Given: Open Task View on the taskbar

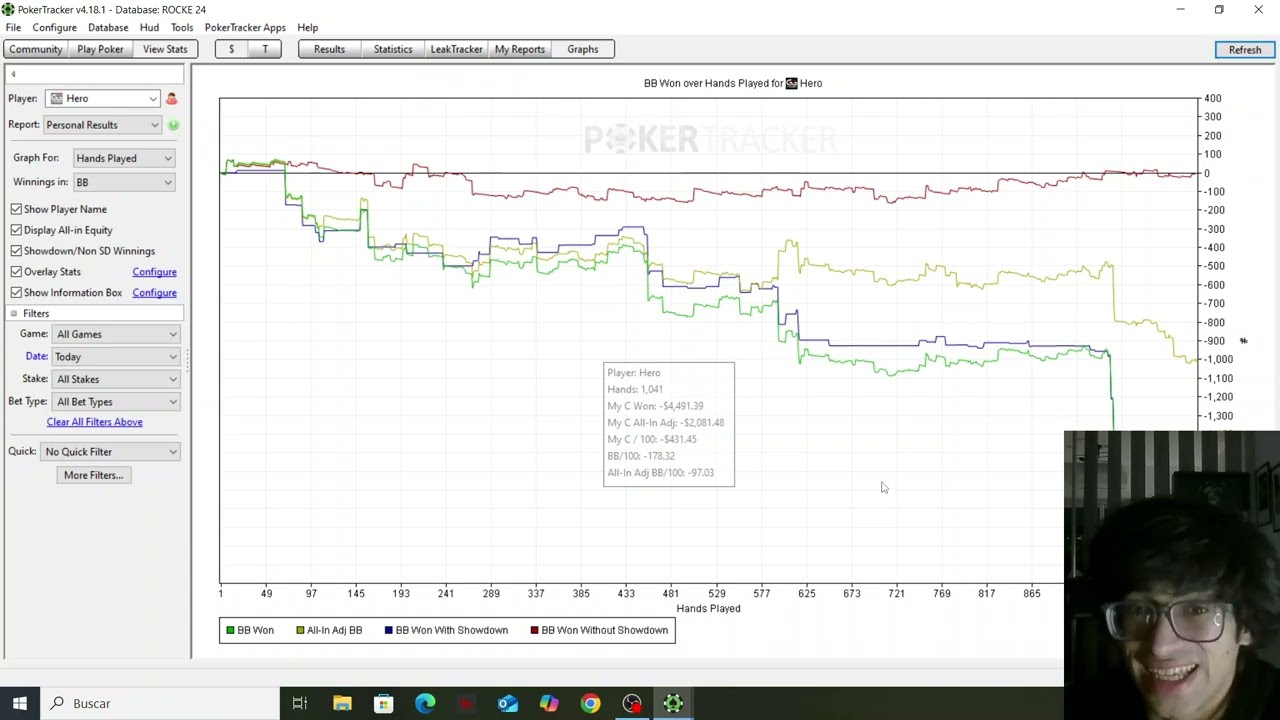Looking at the screenshot, I should point(299,703).
